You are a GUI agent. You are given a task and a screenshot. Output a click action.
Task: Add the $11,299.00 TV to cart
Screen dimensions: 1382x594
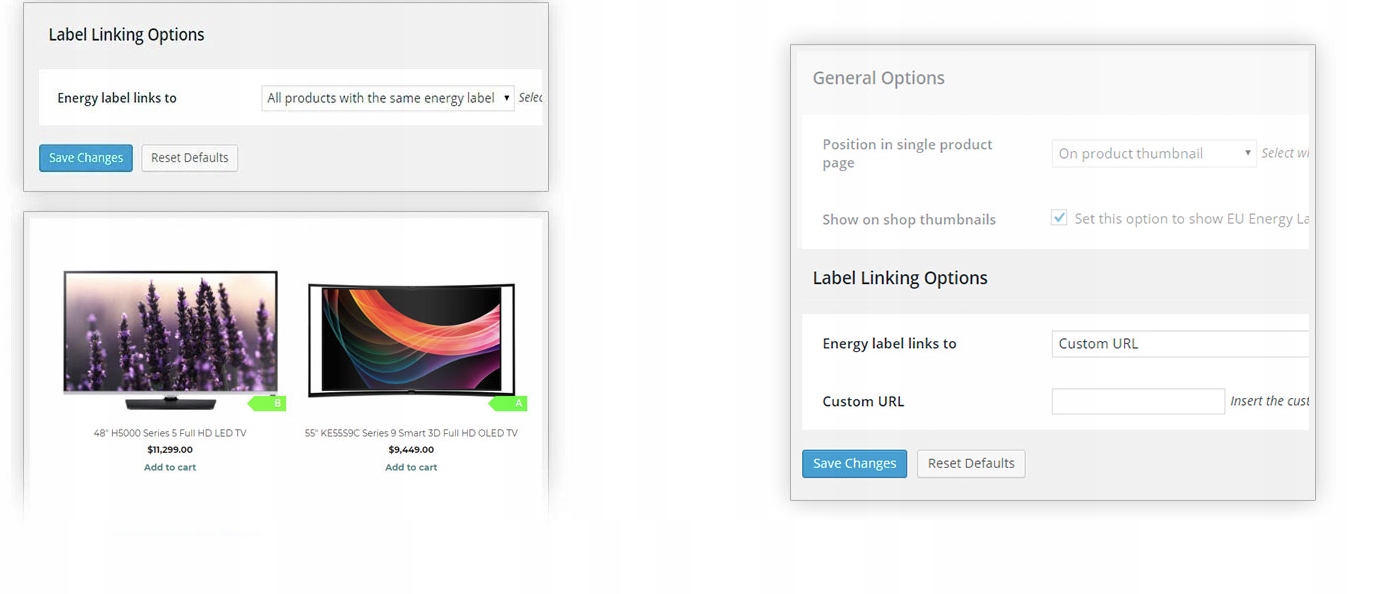(170, 467)
